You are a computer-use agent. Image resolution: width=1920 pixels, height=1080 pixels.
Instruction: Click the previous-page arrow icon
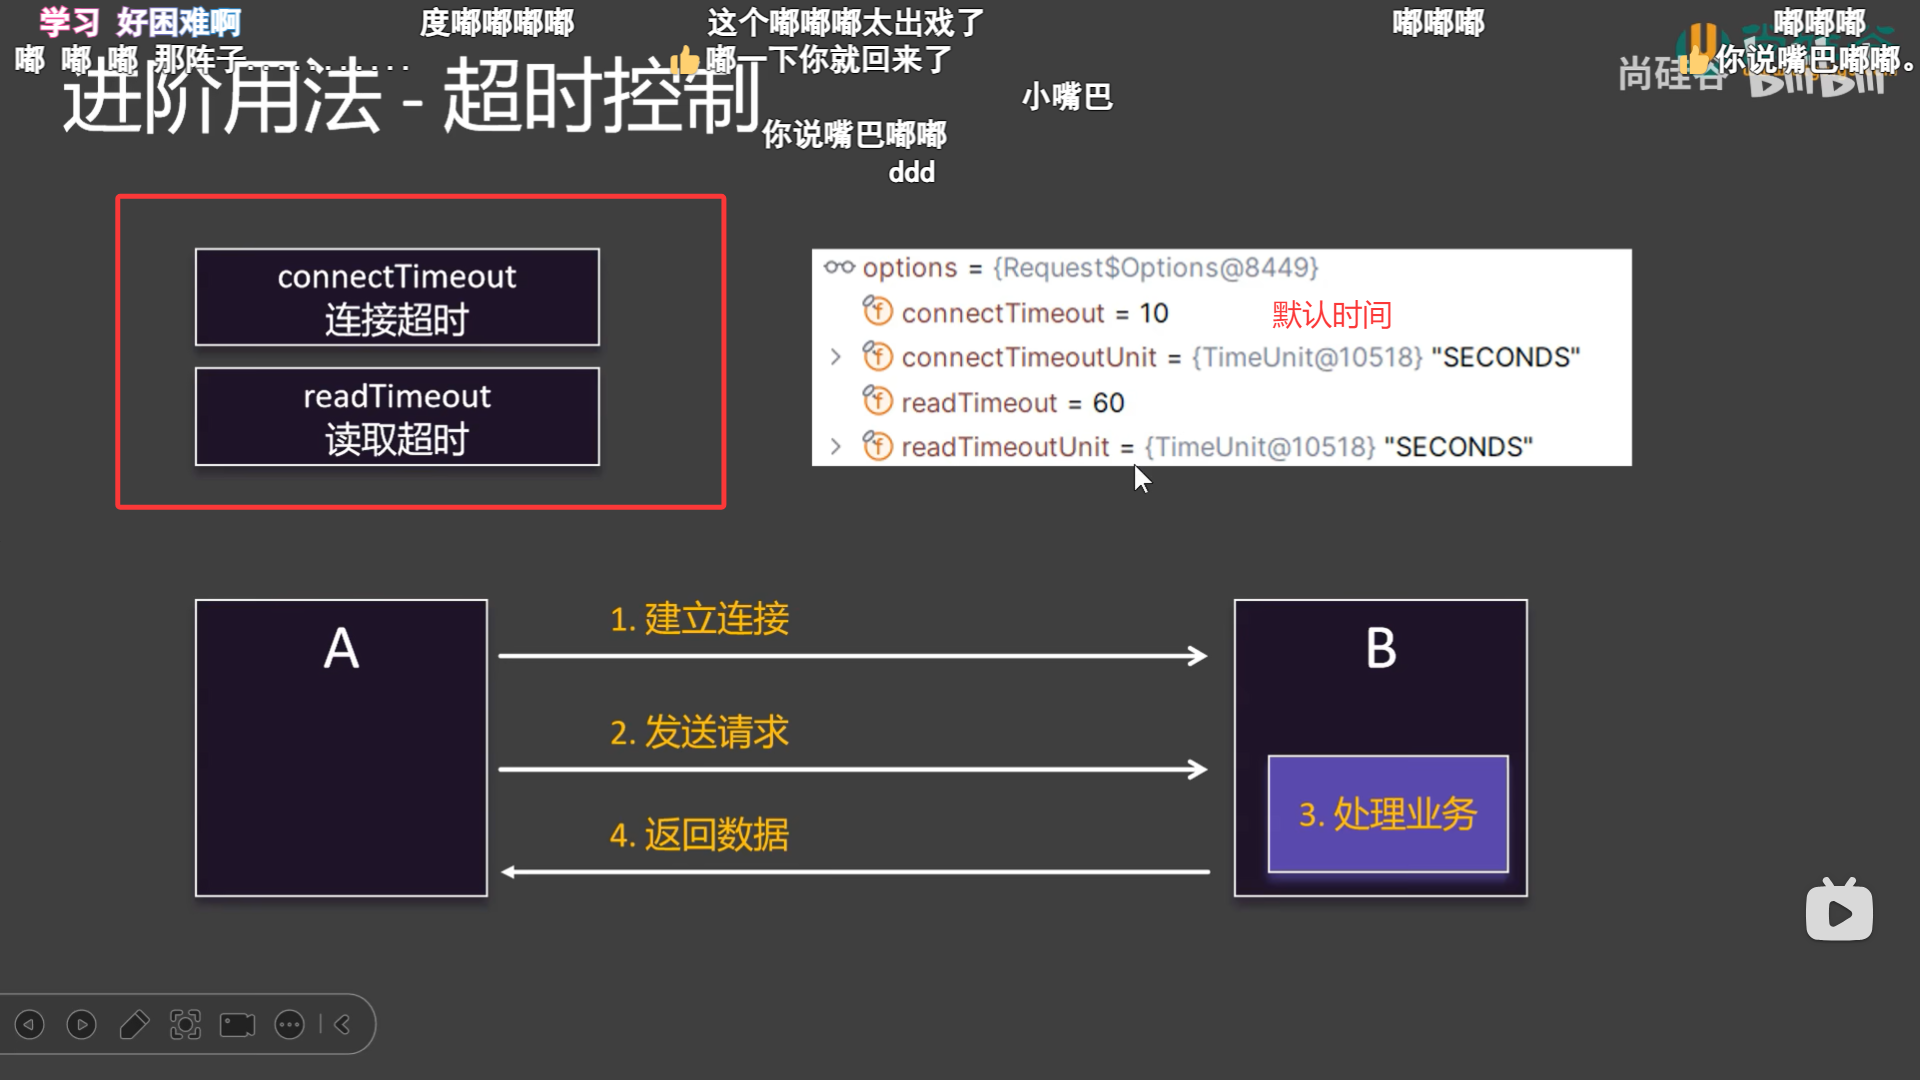coord(28,1024)
